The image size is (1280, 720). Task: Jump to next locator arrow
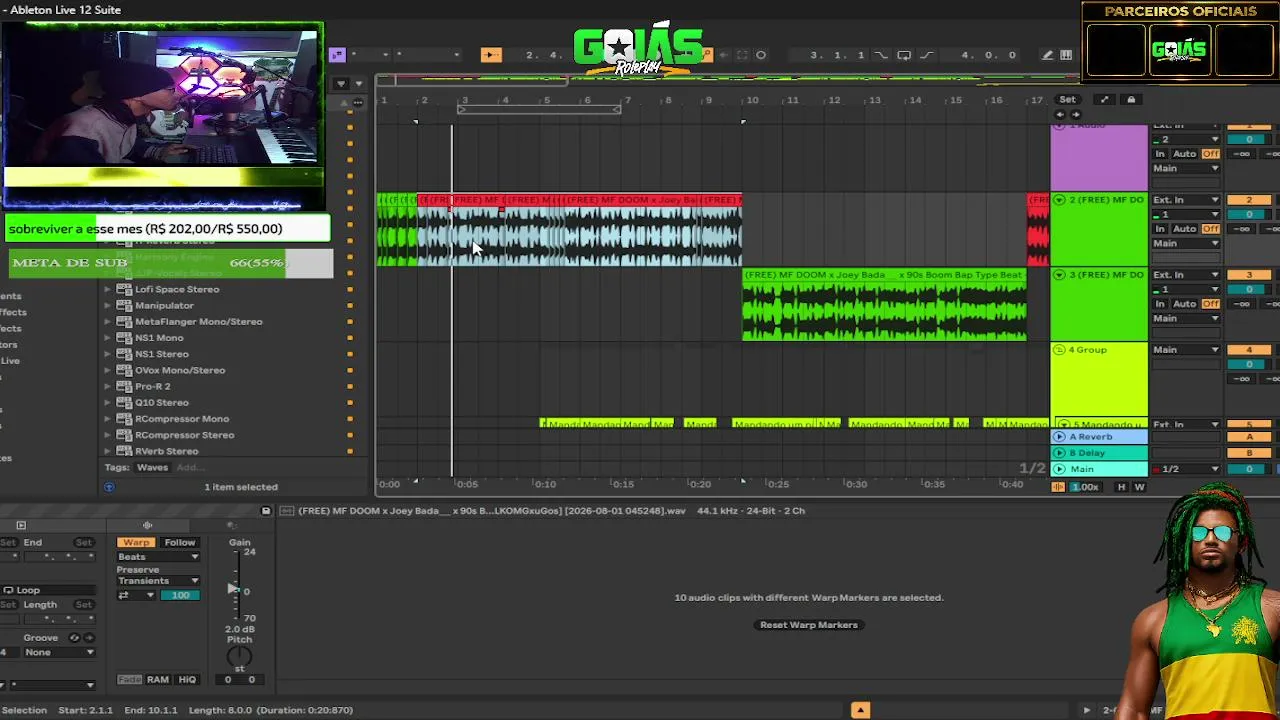tap(1076, 114)
